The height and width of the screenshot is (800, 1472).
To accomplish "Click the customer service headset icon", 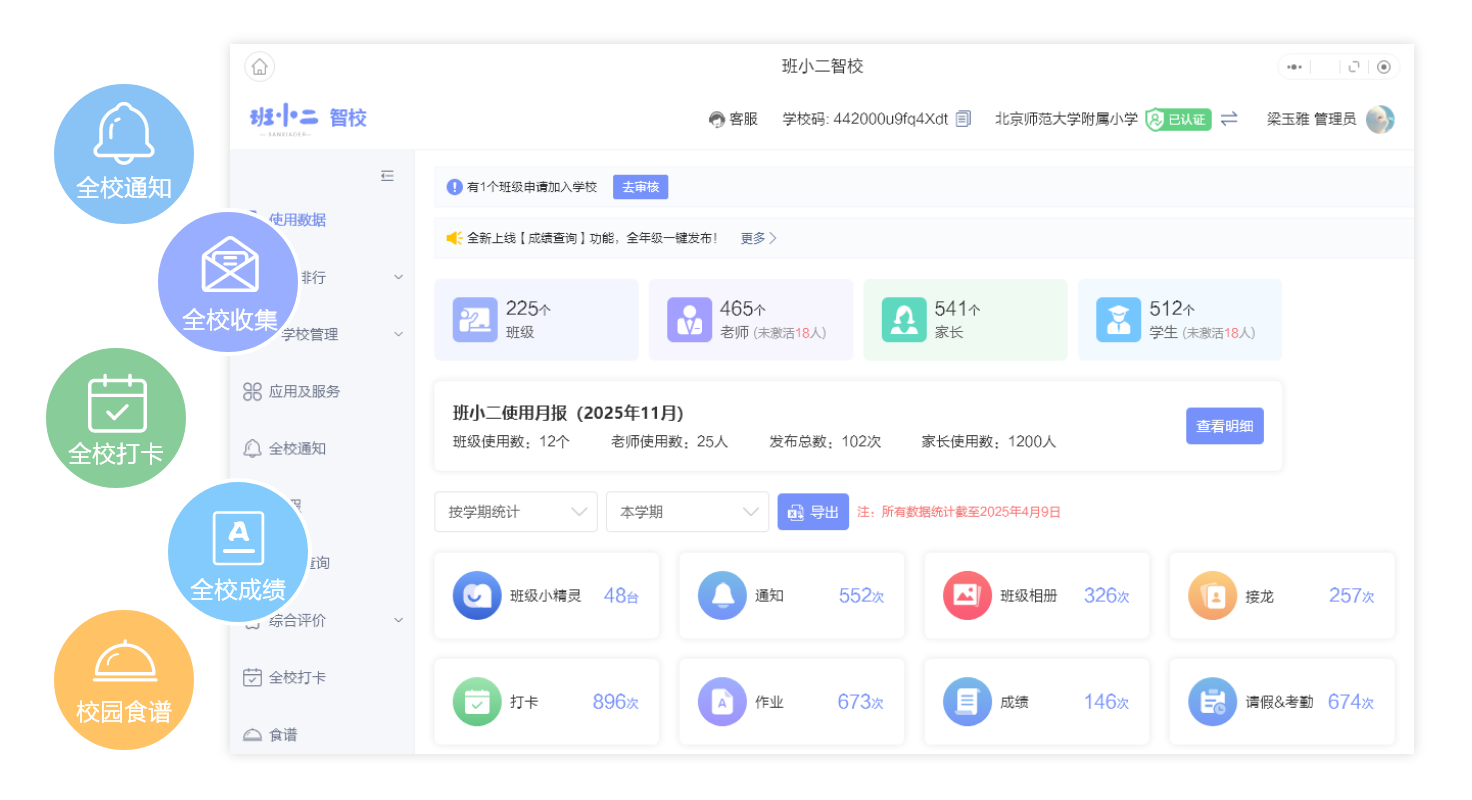I will (716, 119).
